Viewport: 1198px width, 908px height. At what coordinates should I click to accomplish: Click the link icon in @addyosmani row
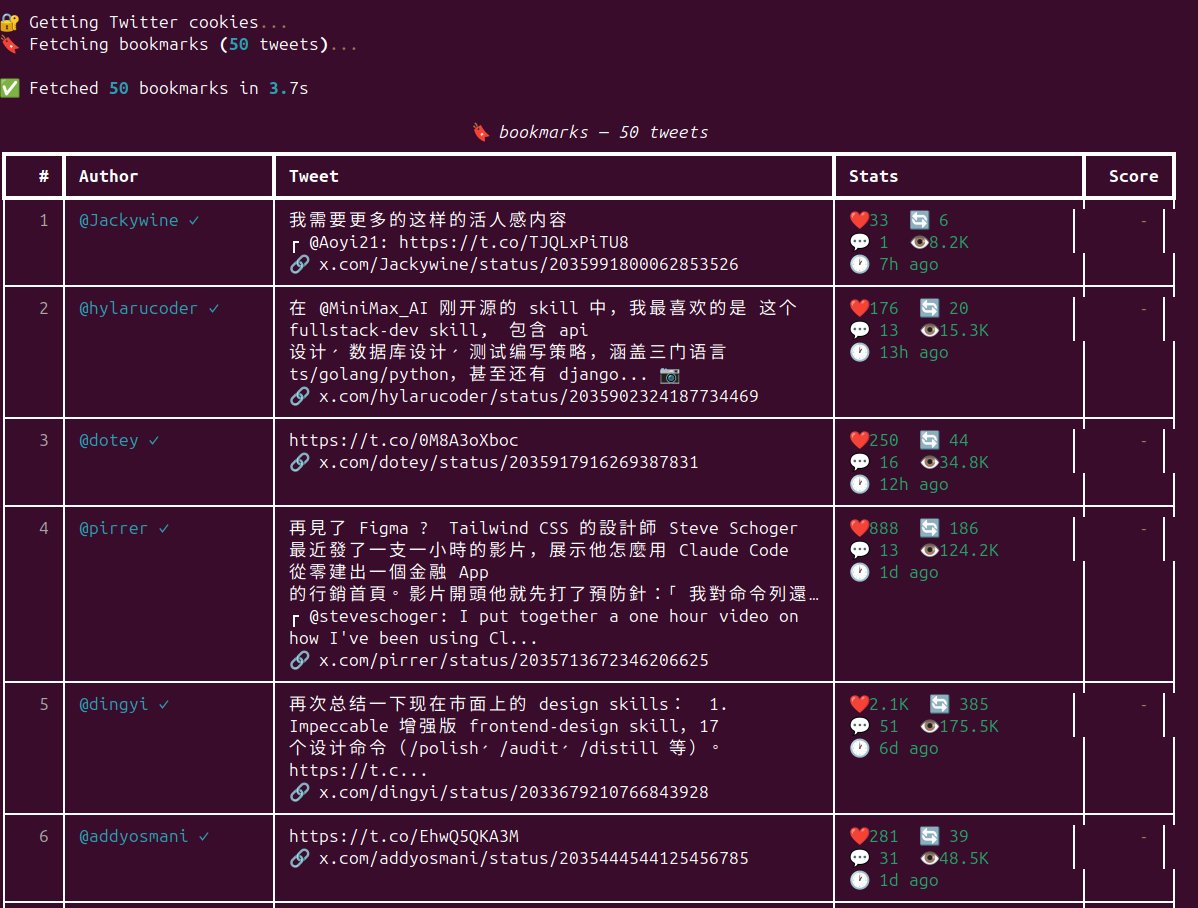coord(300,858)
